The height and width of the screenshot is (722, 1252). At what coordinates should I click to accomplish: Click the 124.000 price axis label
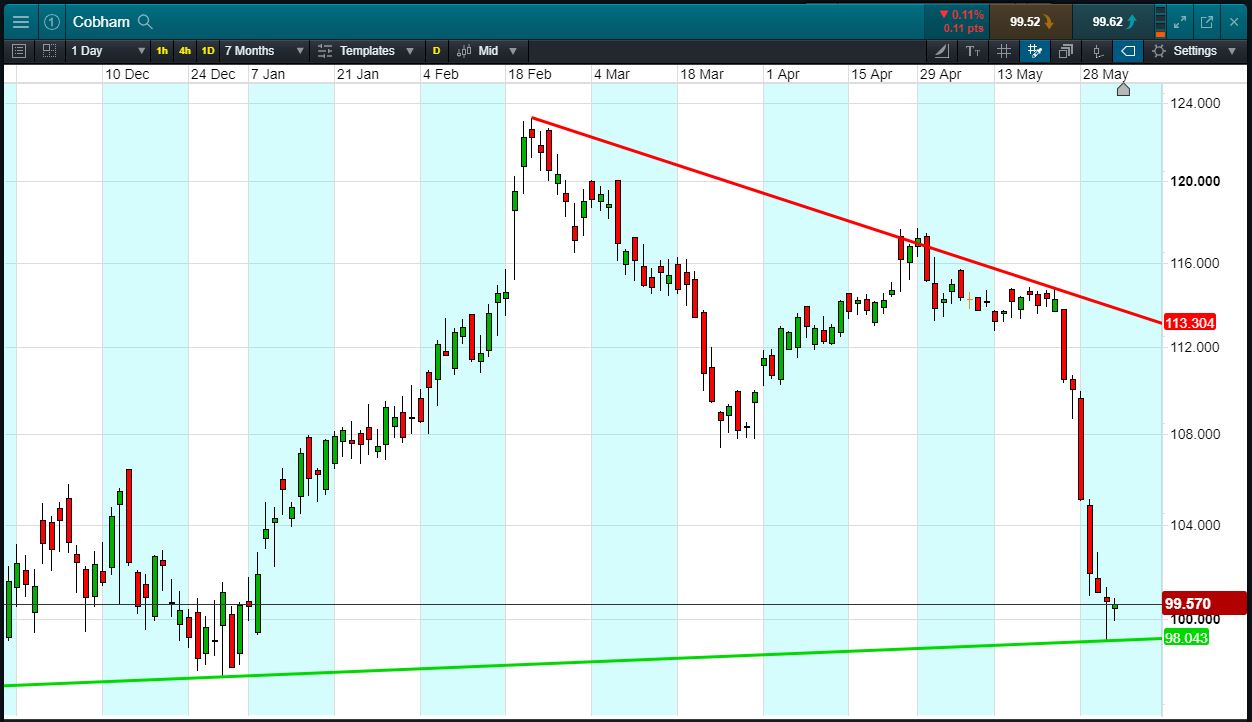(x=1194, y=102)
